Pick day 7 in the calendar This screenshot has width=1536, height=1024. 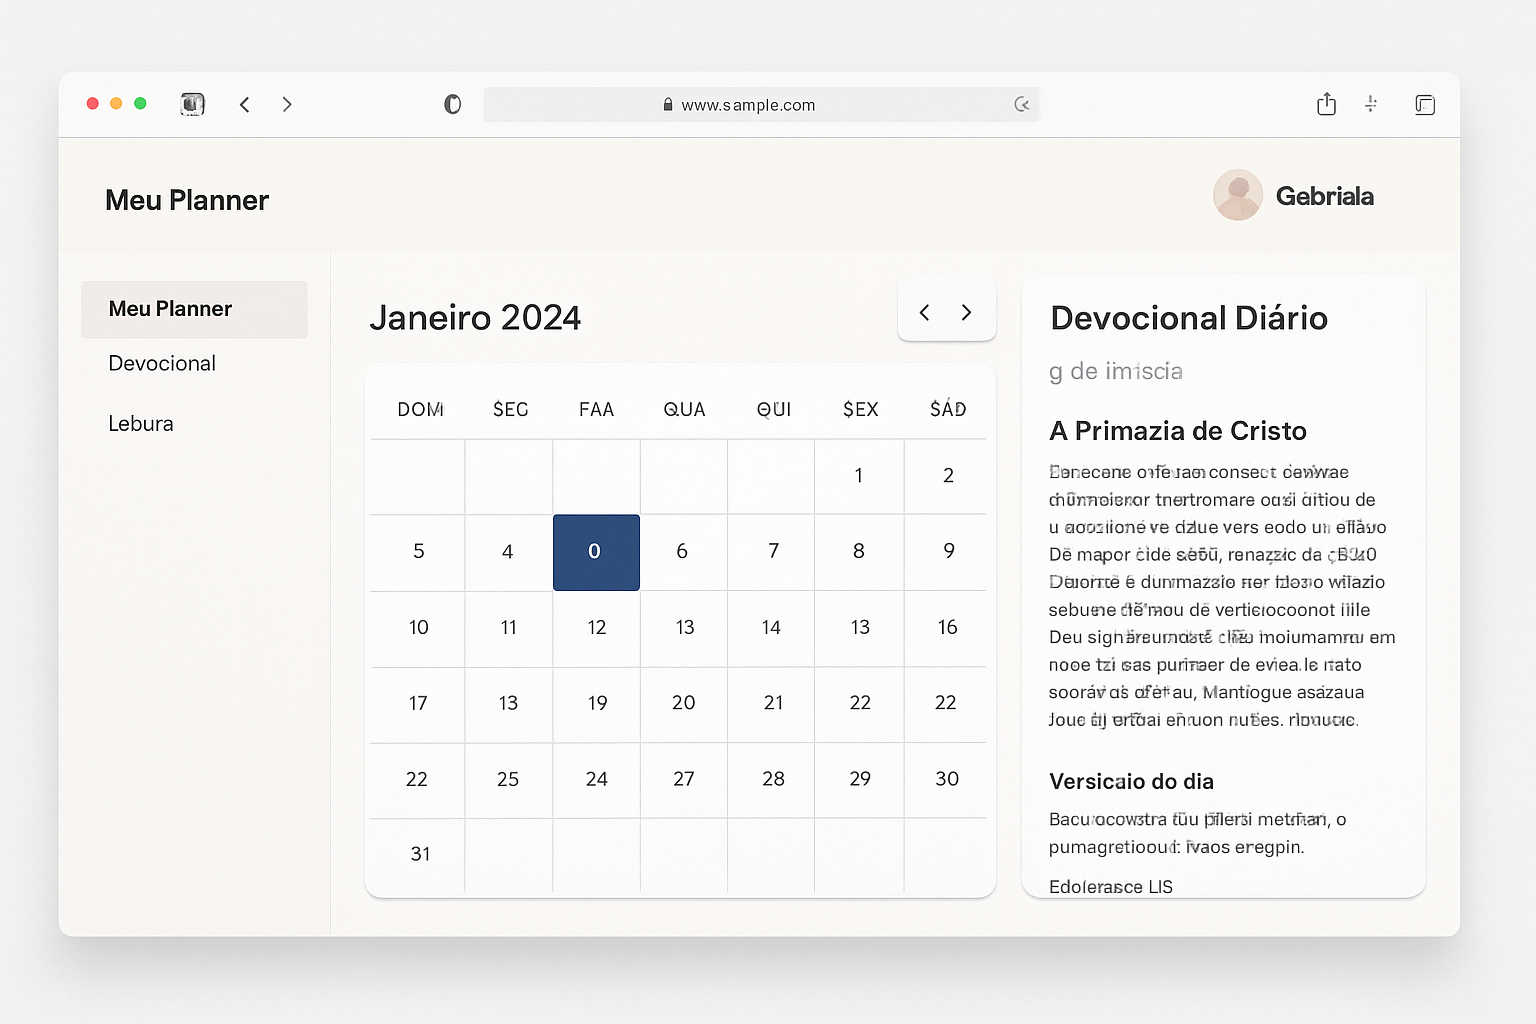[x=772, y=552]
